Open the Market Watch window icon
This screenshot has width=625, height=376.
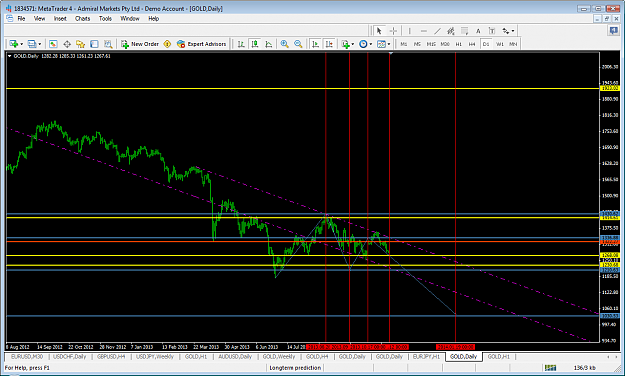click(53, 44)
